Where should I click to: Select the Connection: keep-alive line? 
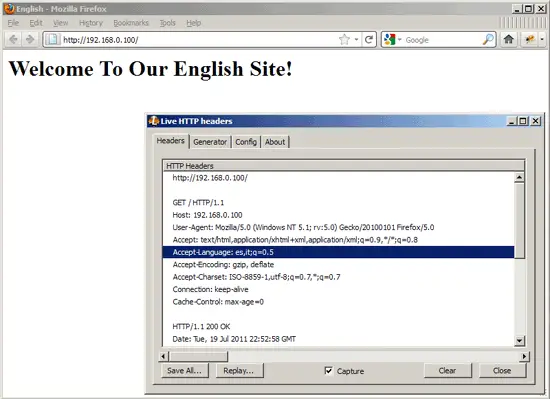[338, 289]
